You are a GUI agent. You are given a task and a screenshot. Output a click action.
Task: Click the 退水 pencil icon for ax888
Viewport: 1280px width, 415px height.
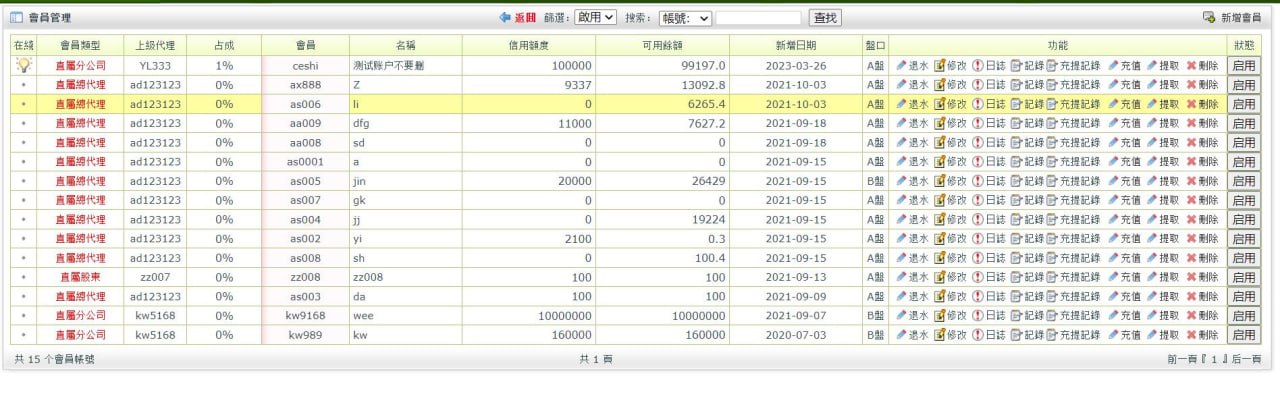pyautogui.click(x=901, y=85)
